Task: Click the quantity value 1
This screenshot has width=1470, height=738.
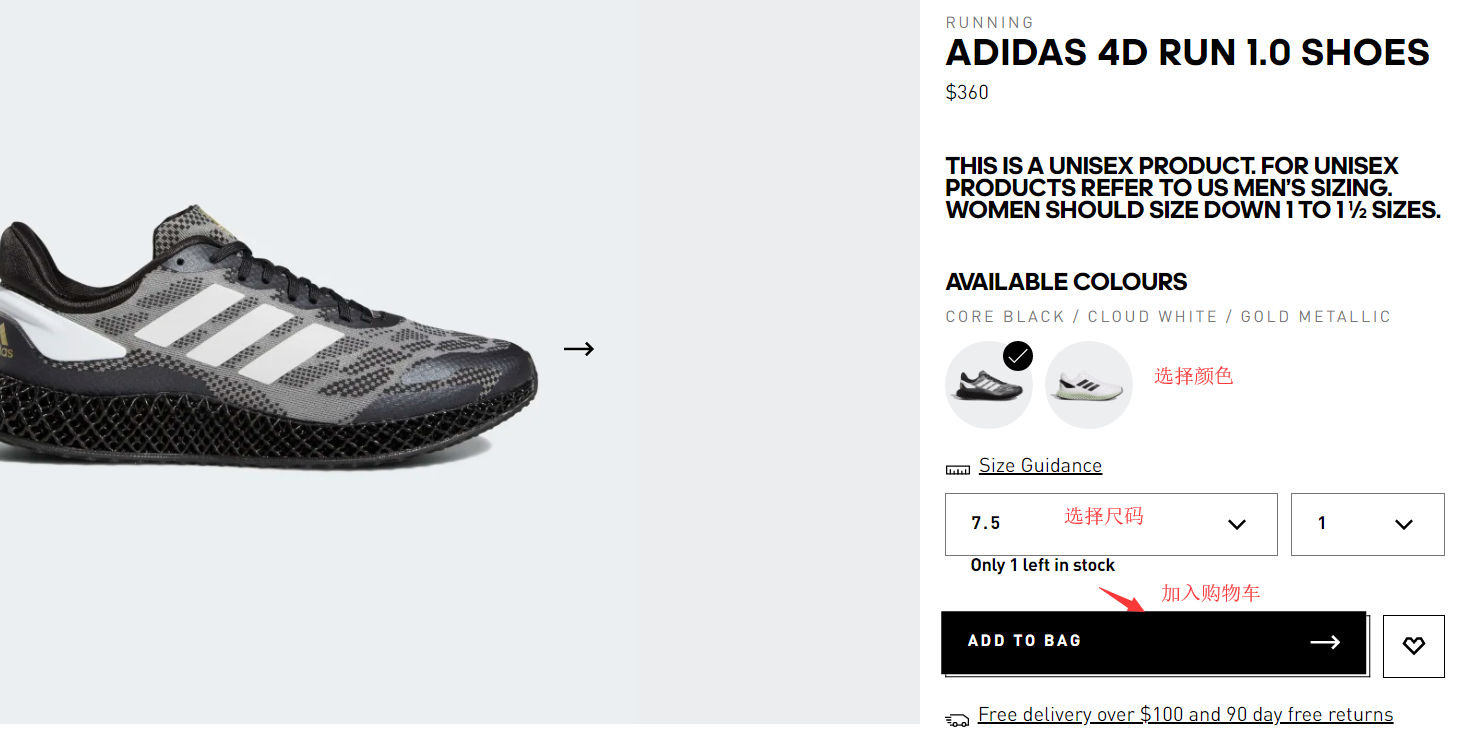Action: (x=1322, y=523)
